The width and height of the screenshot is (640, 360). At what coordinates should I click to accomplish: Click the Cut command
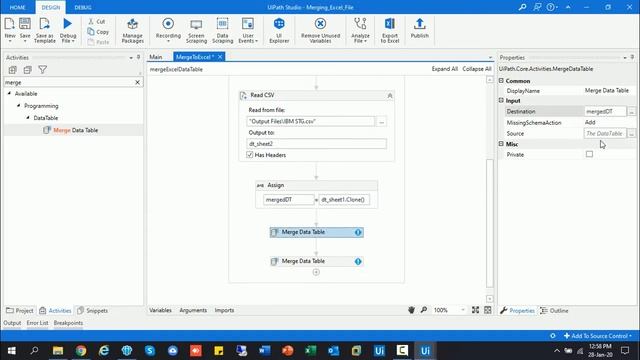pyautogui.click(x=97, y=21)
